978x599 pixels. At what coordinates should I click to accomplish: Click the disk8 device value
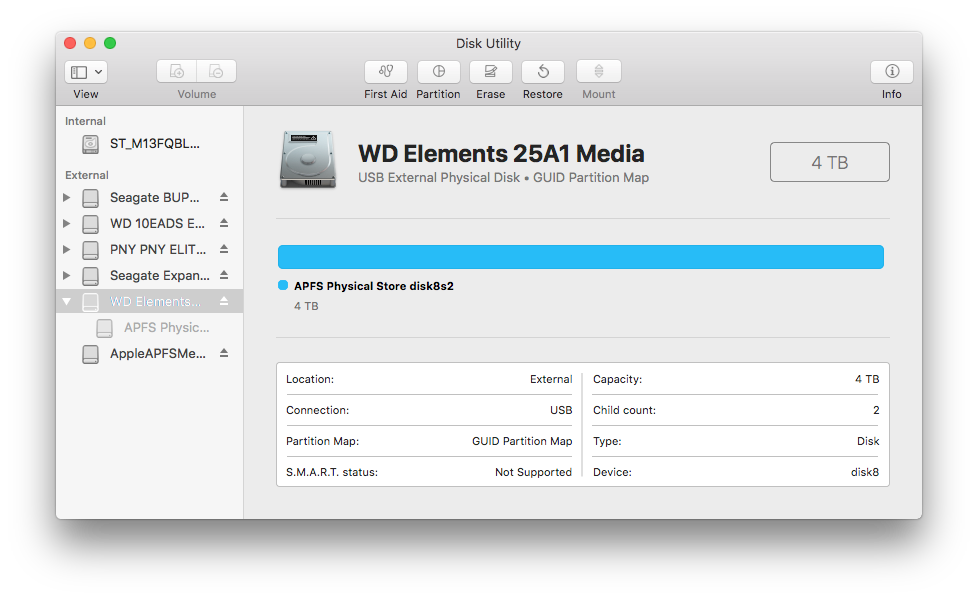865,472
